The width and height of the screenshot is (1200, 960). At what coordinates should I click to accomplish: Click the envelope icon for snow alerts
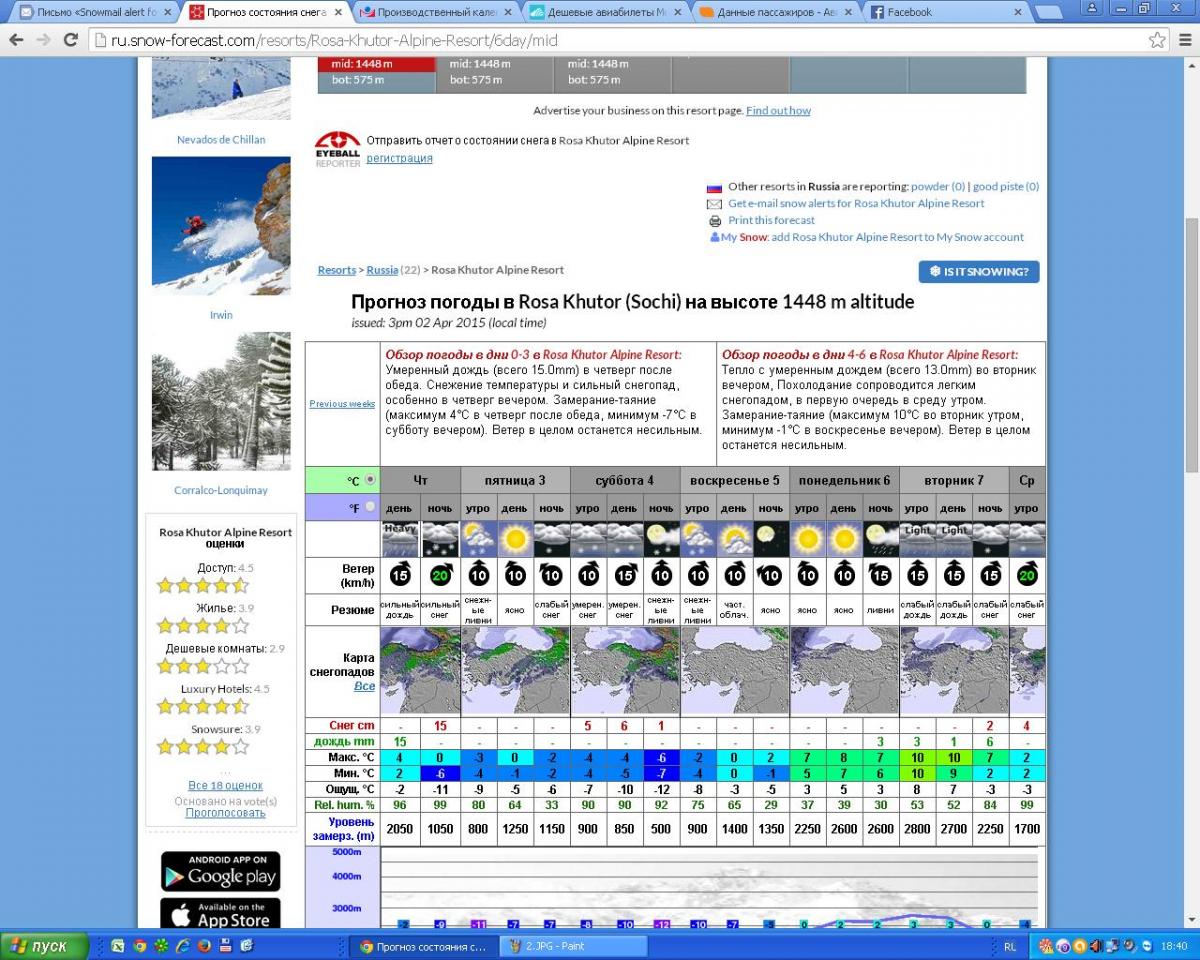(x=715, y=203)
